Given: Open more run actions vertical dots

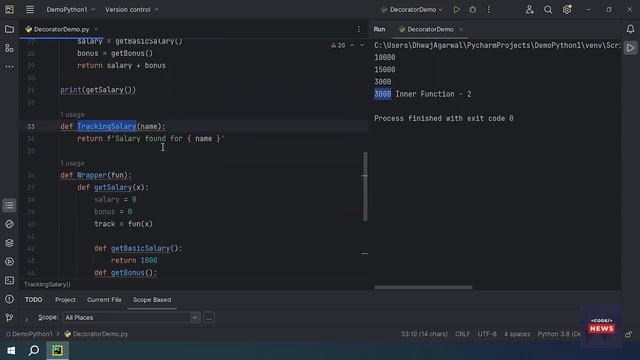Looking at the screenshot, I should (x=489, y=9).
